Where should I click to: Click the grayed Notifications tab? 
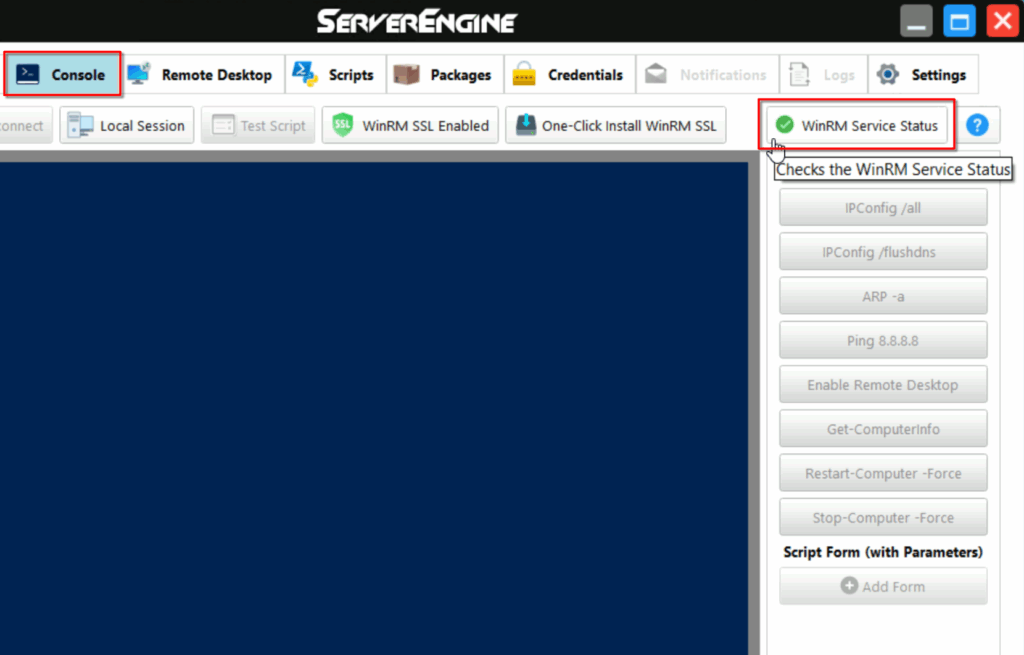click(x=707, y=74)
